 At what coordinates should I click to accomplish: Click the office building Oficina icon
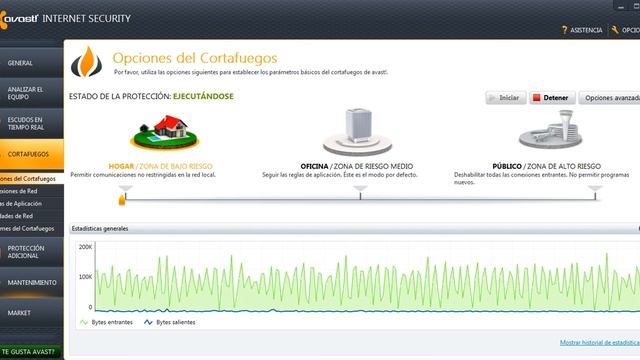click(358, 132)
